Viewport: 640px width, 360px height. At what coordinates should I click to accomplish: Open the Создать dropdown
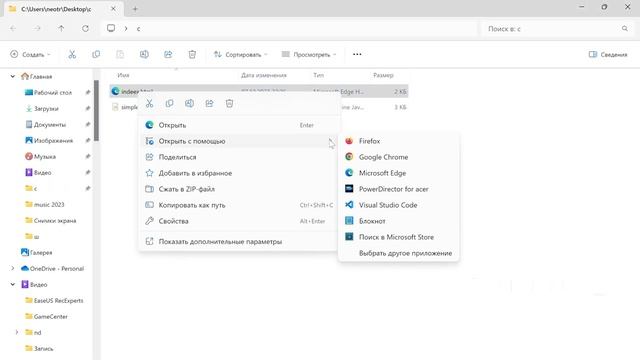click(30, 54)
